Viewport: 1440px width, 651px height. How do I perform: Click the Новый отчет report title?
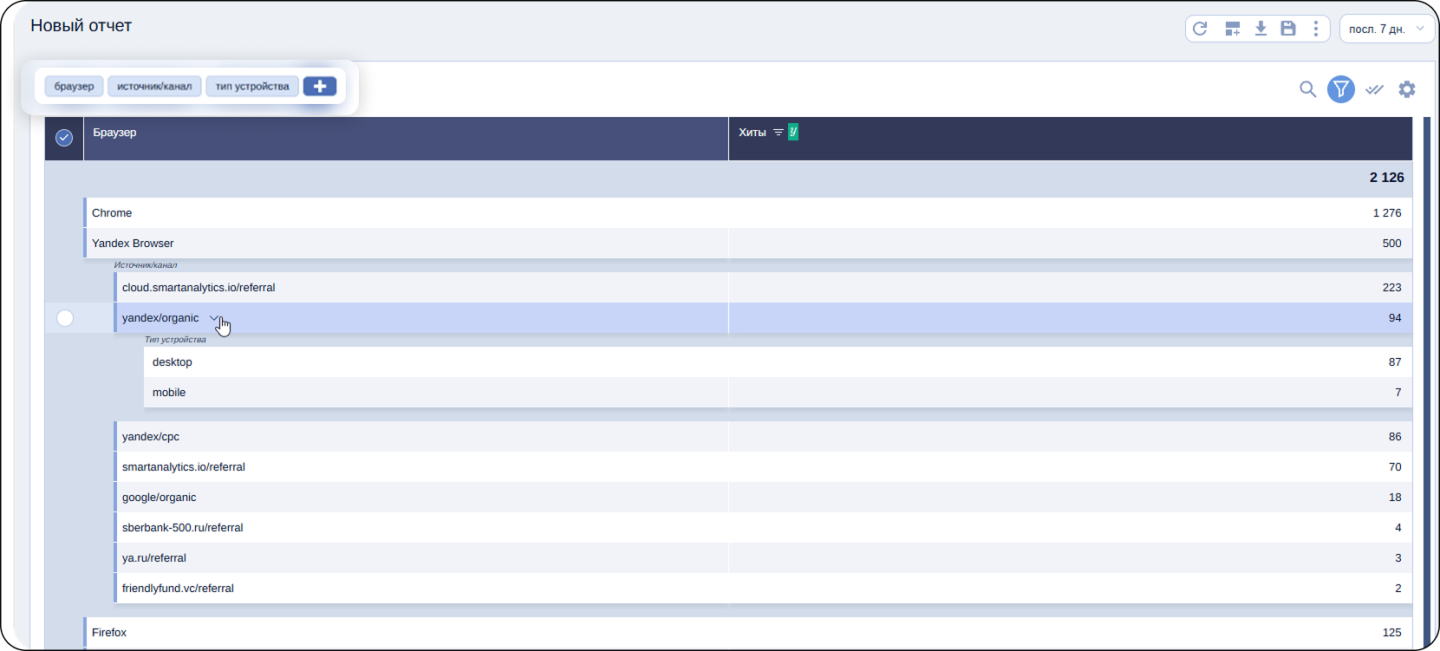coord(81,25)
